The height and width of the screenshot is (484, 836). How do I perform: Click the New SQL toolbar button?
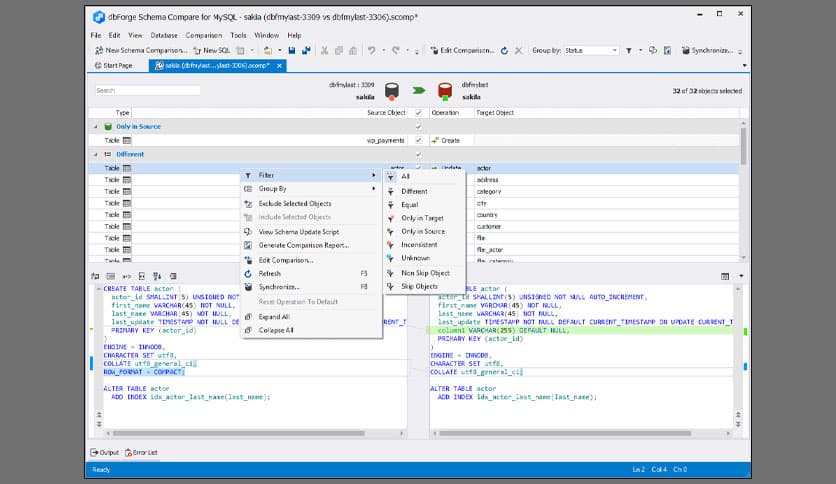point(212,50)
